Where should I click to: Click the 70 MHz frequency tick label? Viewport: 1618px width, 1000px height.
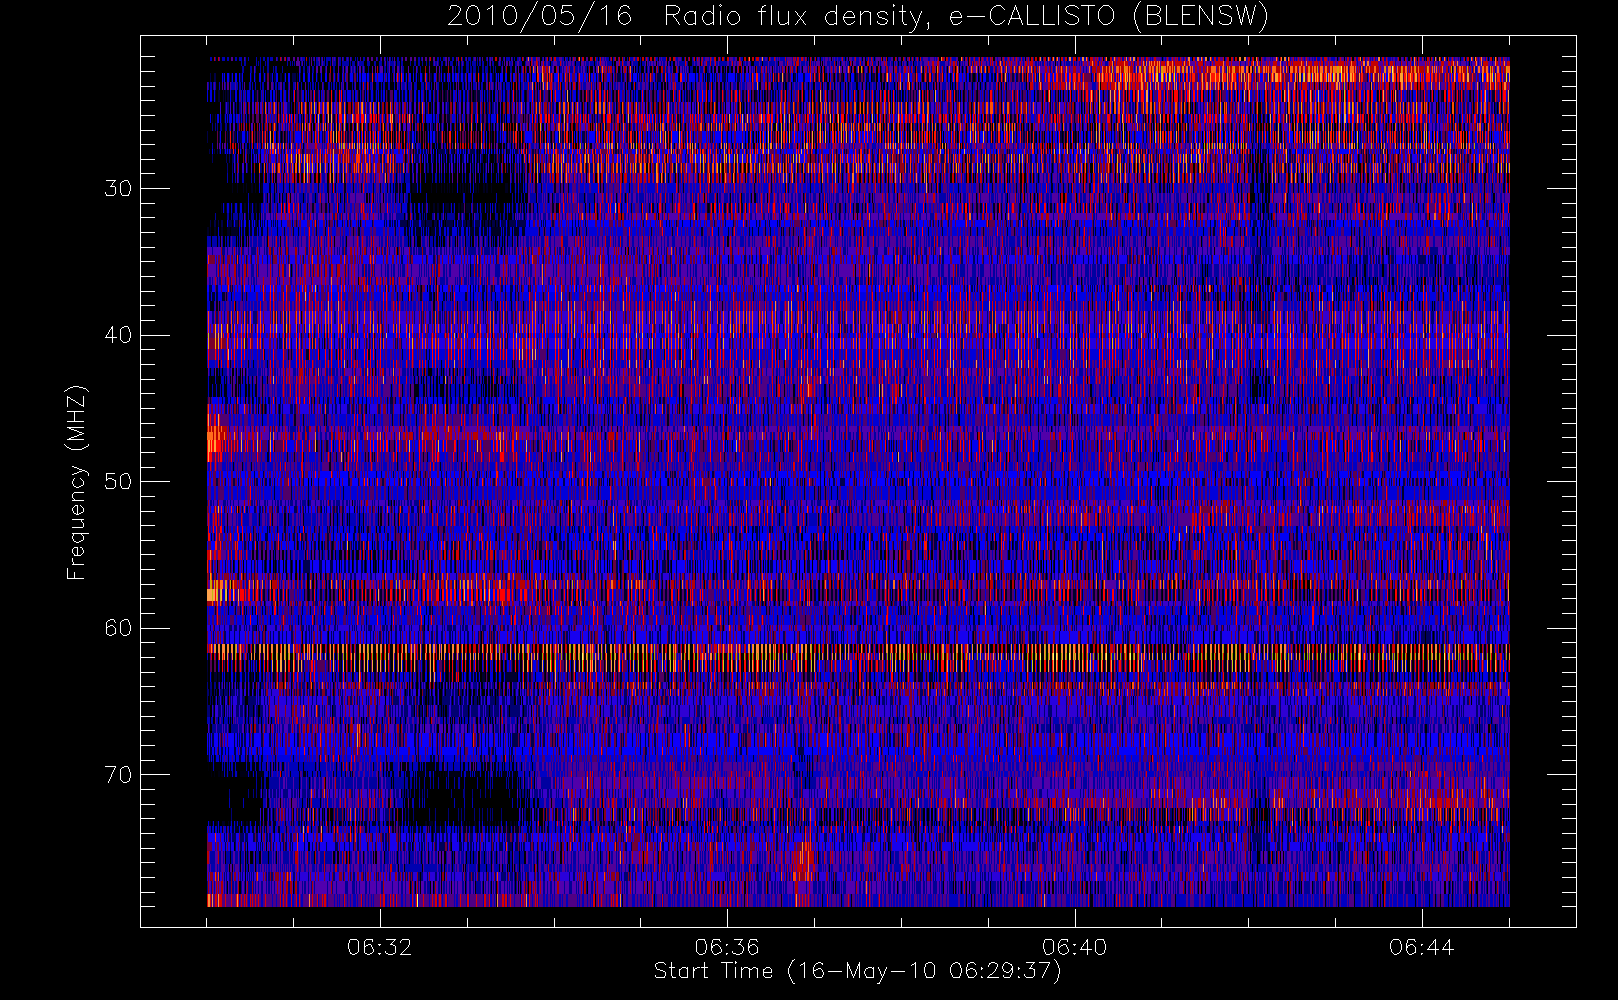118,775
